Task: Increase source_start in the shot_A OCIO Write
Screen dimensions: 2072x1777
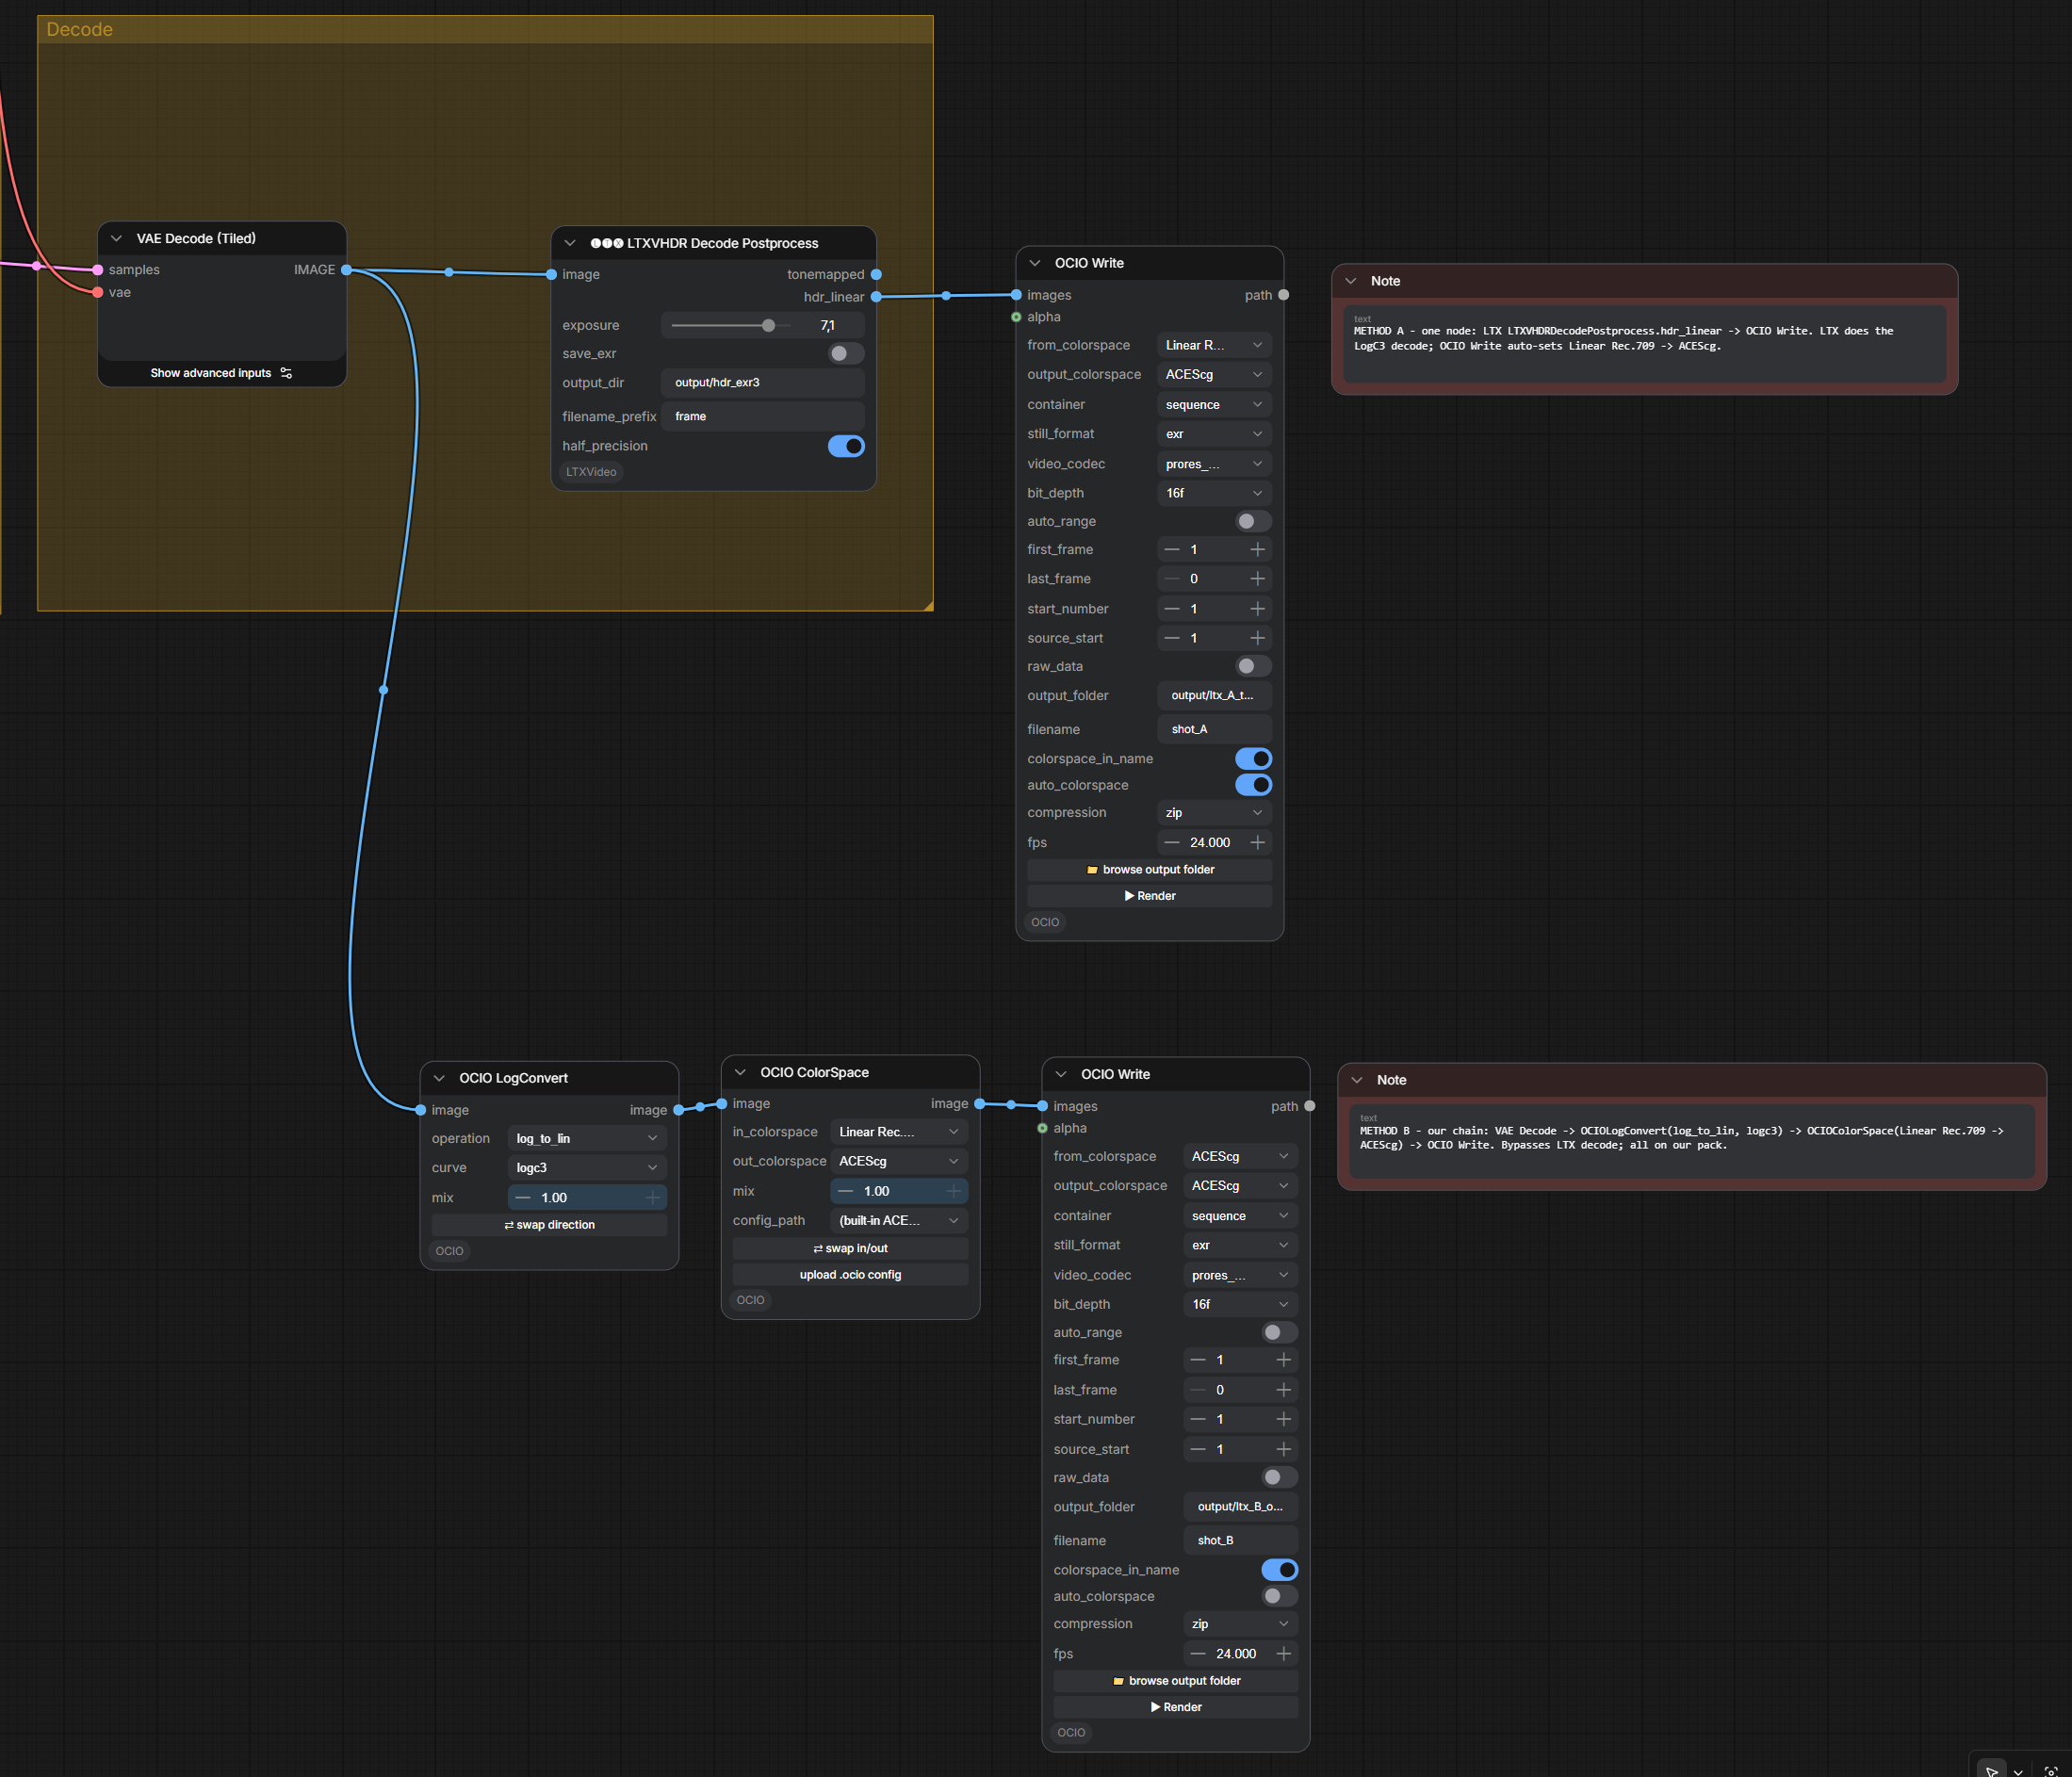Action: pyautogui.click(x=1258, y=638)
